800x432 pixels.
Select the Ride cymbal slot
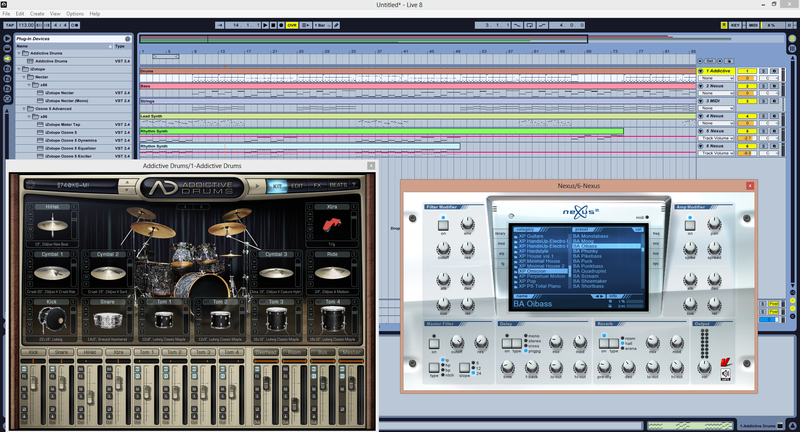click(x=331, y=273)
